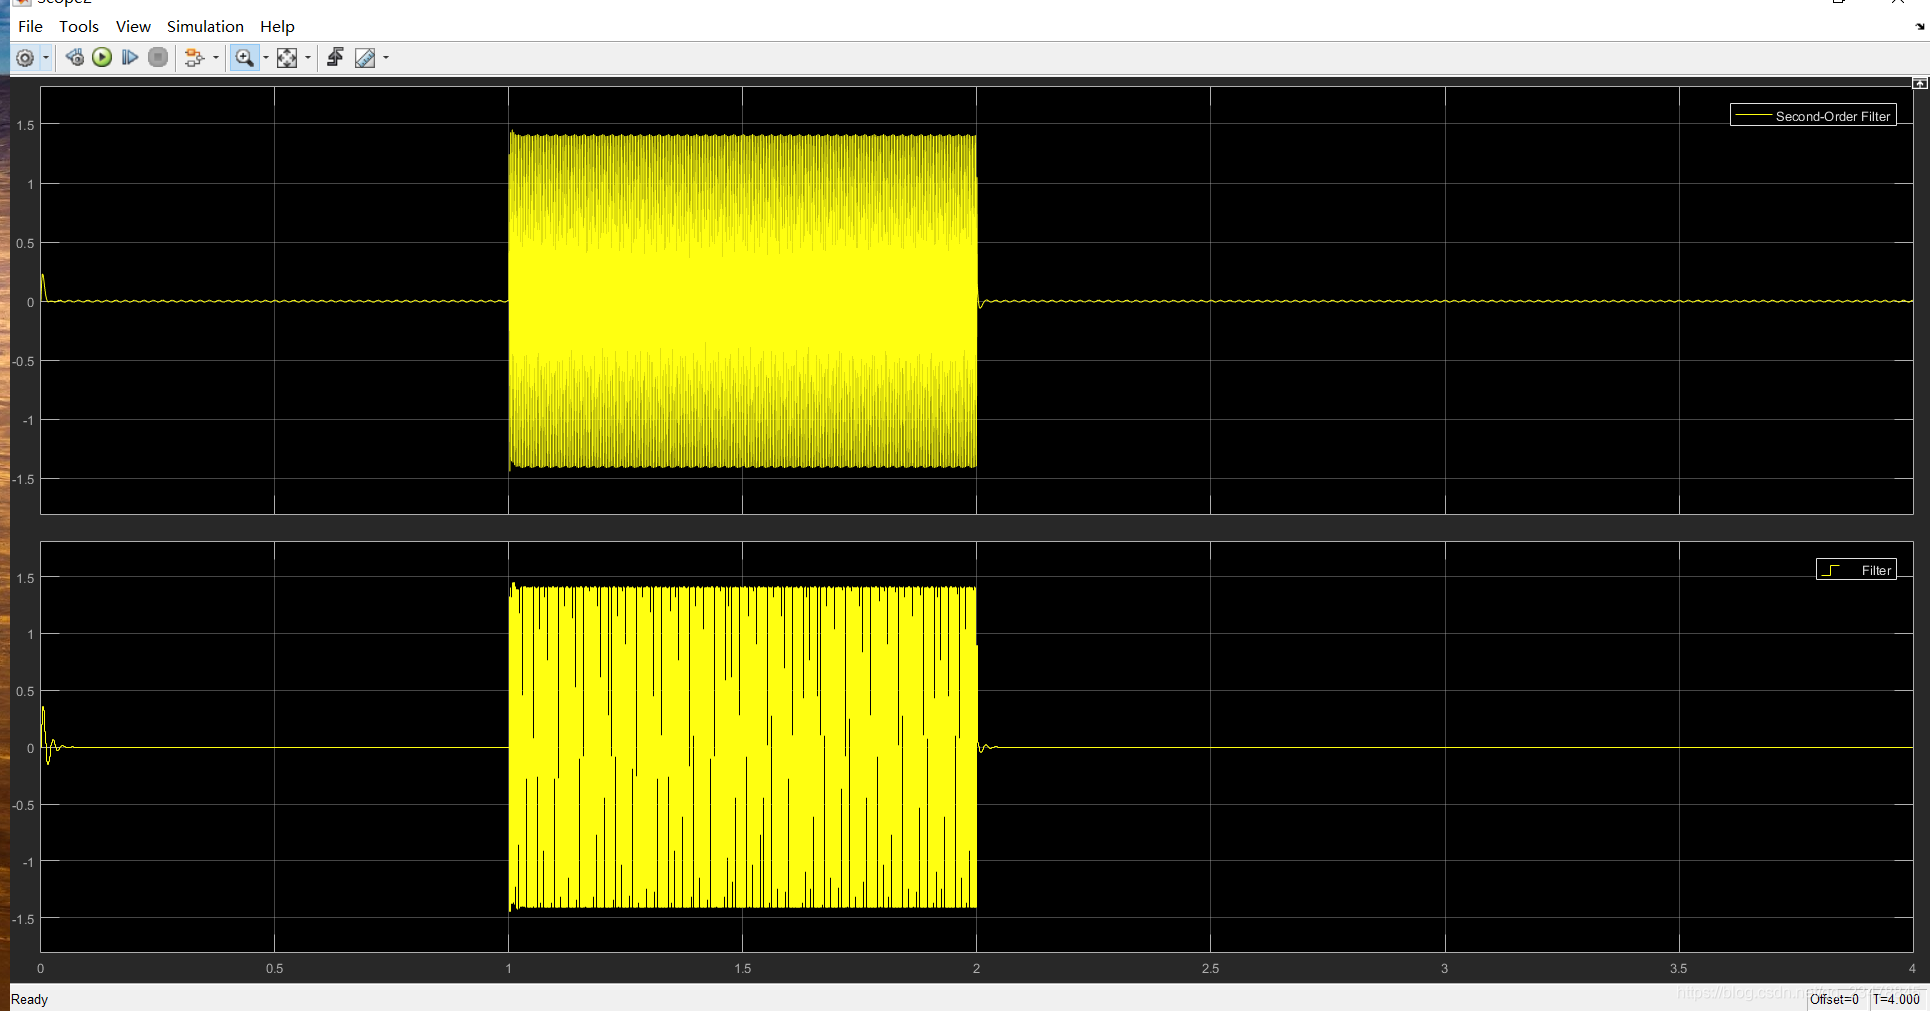Click inside the Second-Order Filter waveform burst
Image resolution: width=1930 pixels, height=1011 pixels.
742,300
